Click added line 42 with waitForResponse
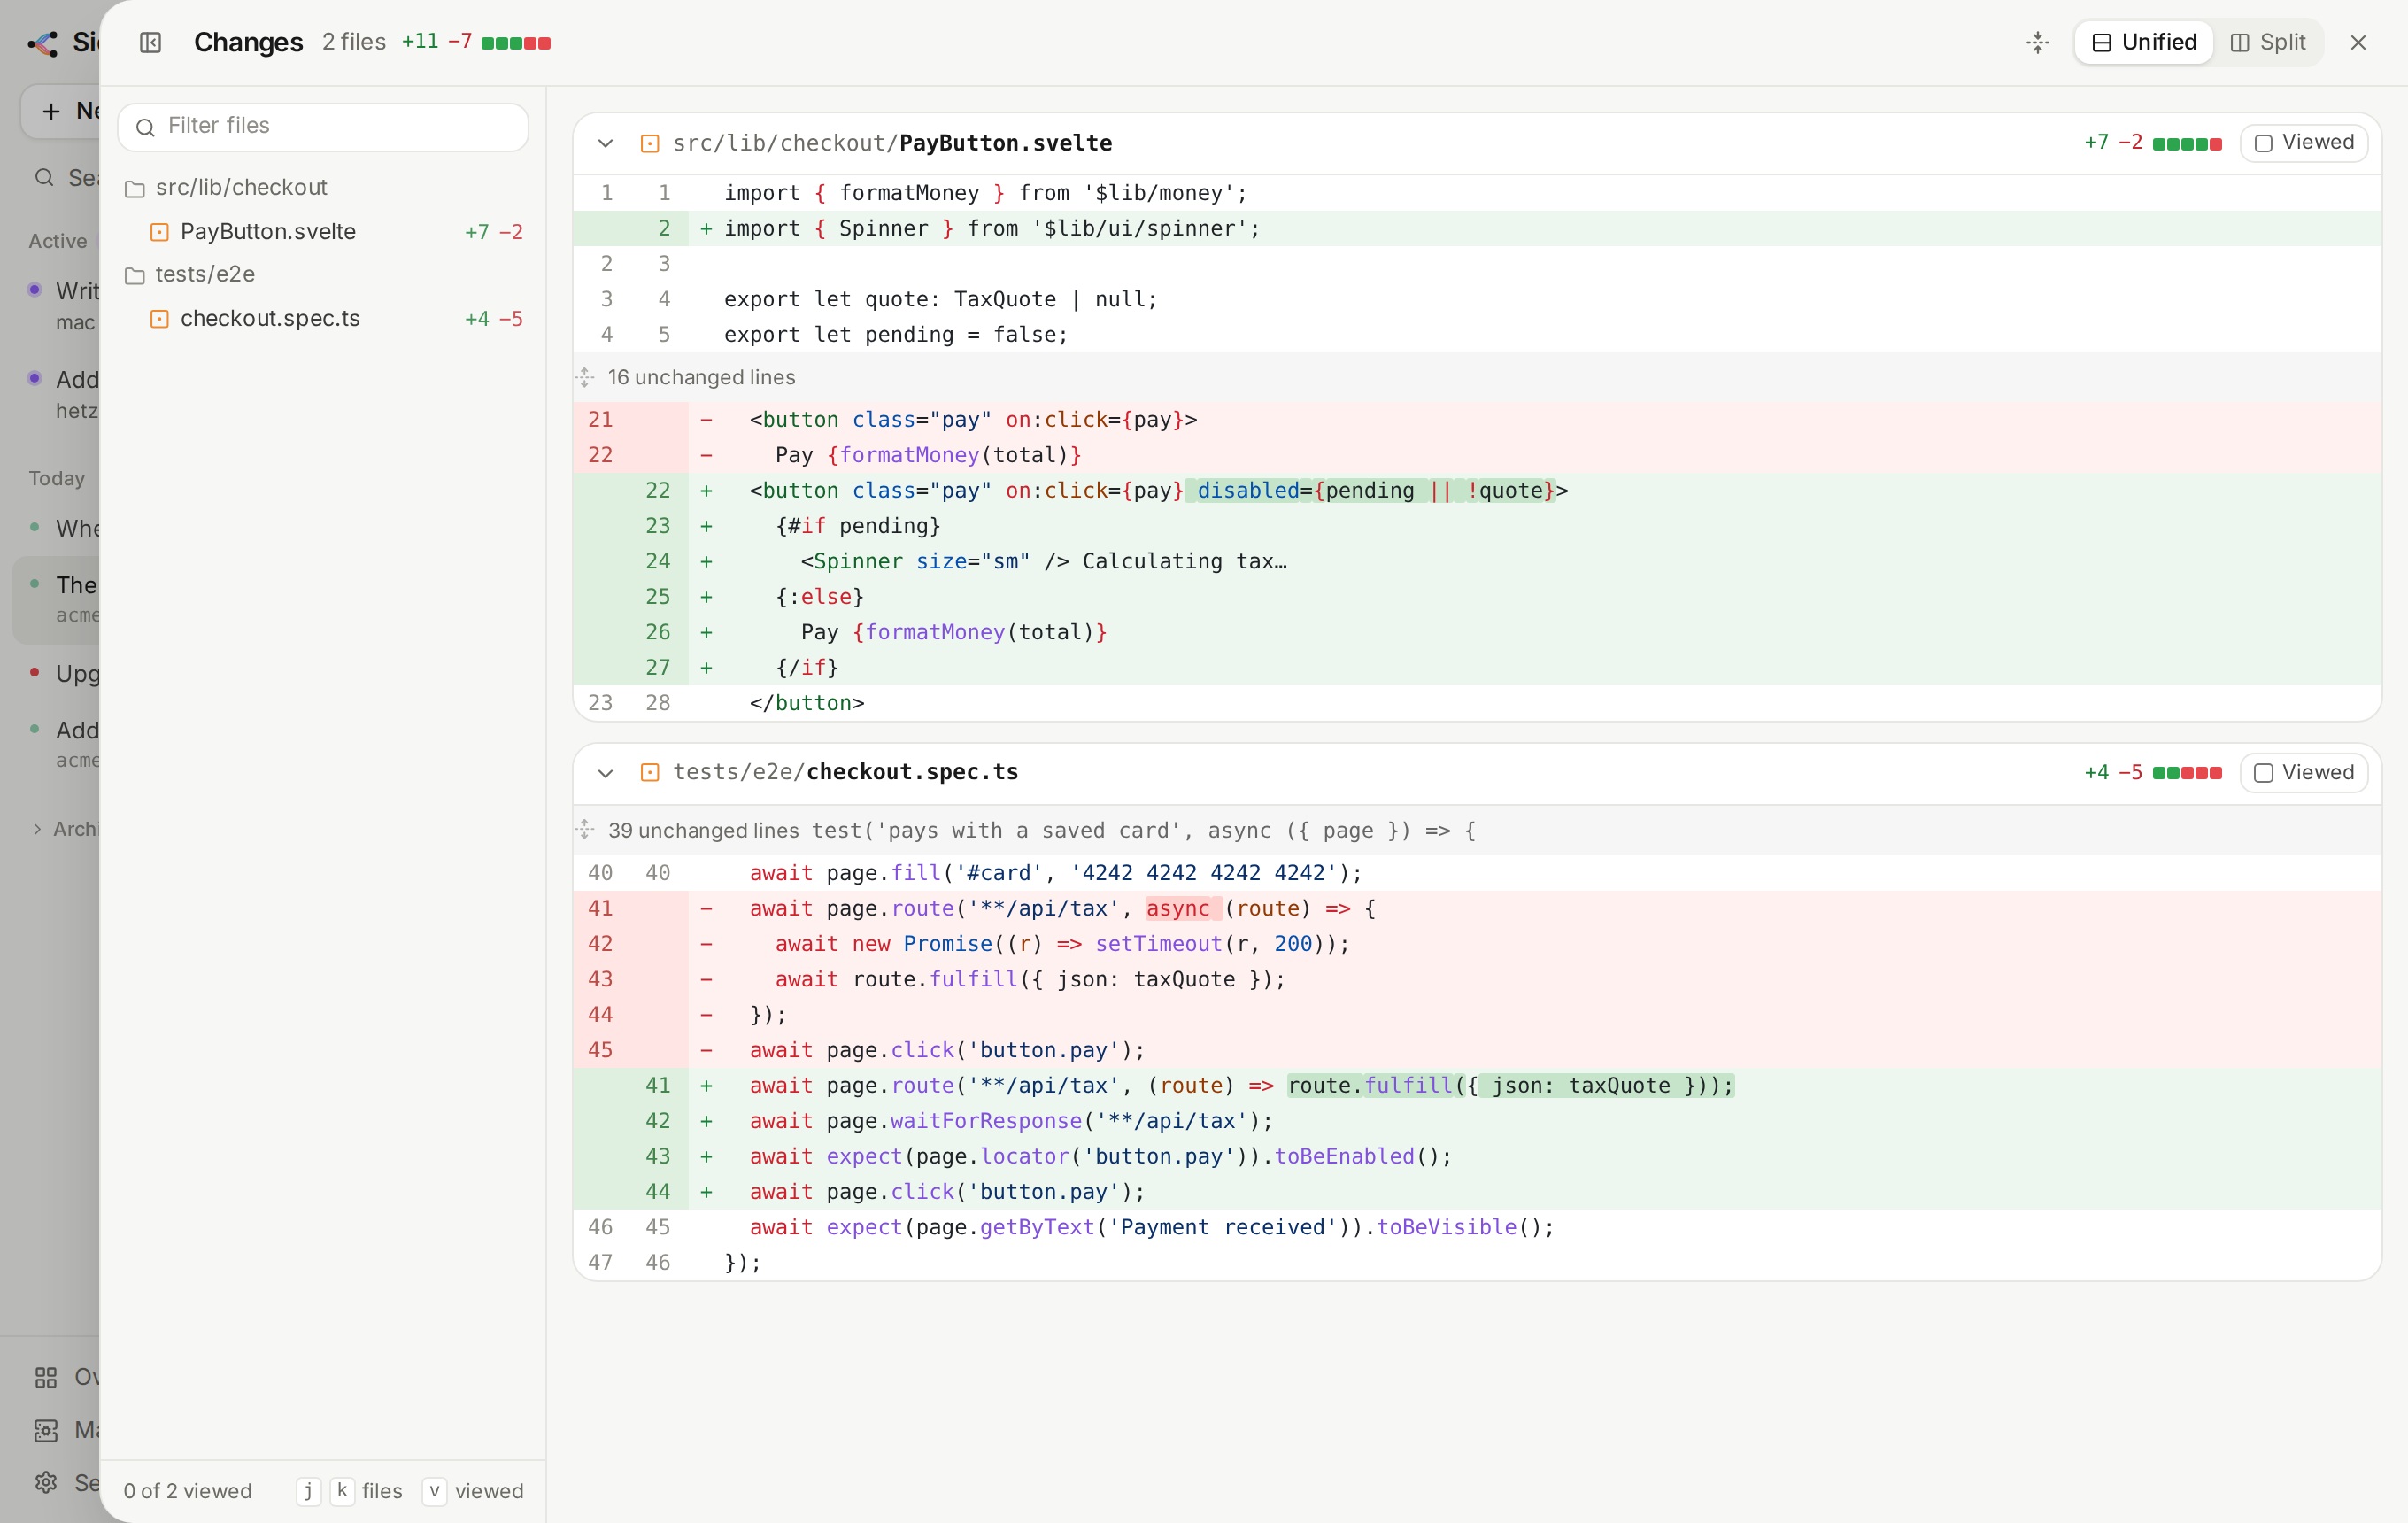Viewport: 2408px width, 1523px height. pyautogui.click(x=1477, y=1121)
